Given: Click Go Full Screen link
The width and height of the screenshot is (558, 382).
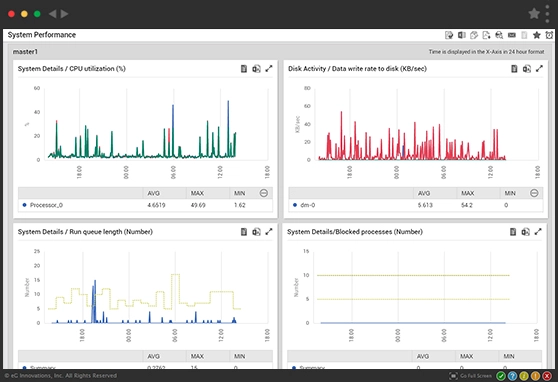Looking at the screenshot, I should 476,376.
